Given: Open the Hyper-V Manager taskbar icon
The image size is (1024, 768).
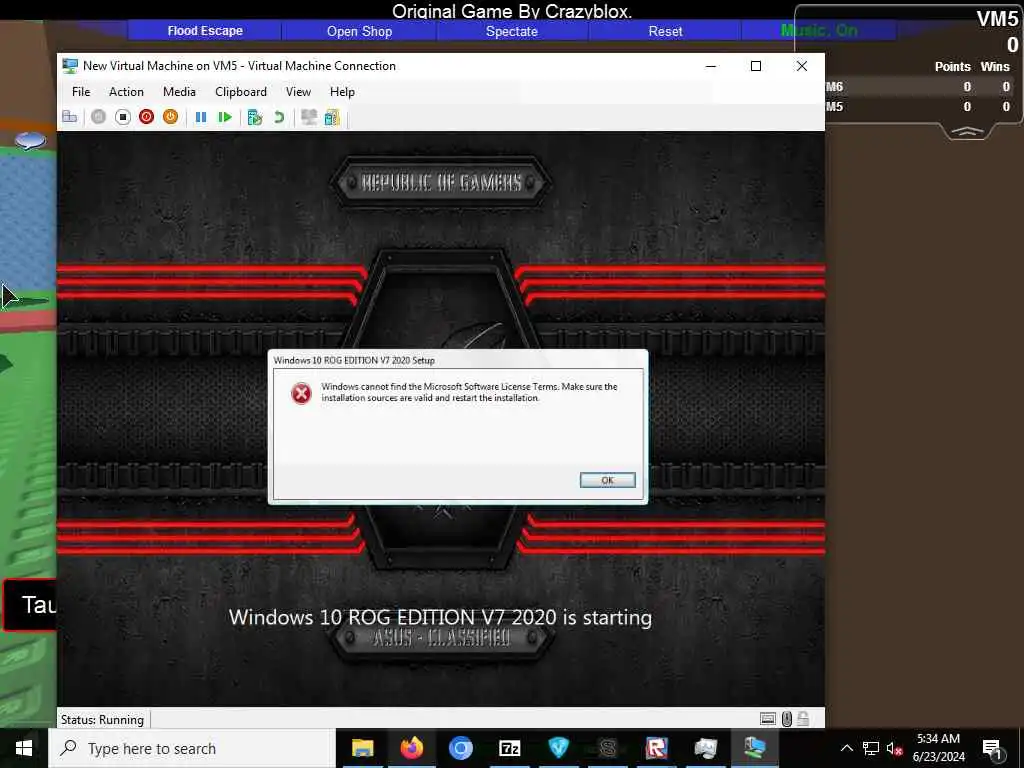Looking at the screenshot, I should pos(705,748).
